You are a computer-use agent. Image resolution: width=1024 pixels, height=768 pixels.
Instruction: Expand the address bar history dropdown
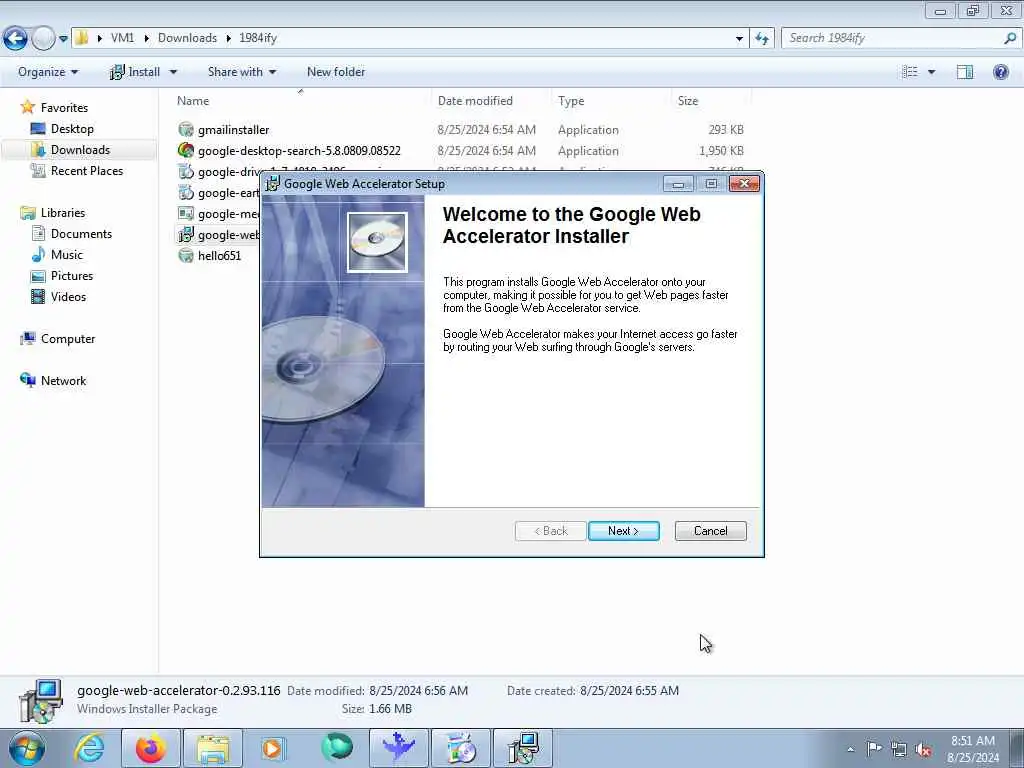739,39
